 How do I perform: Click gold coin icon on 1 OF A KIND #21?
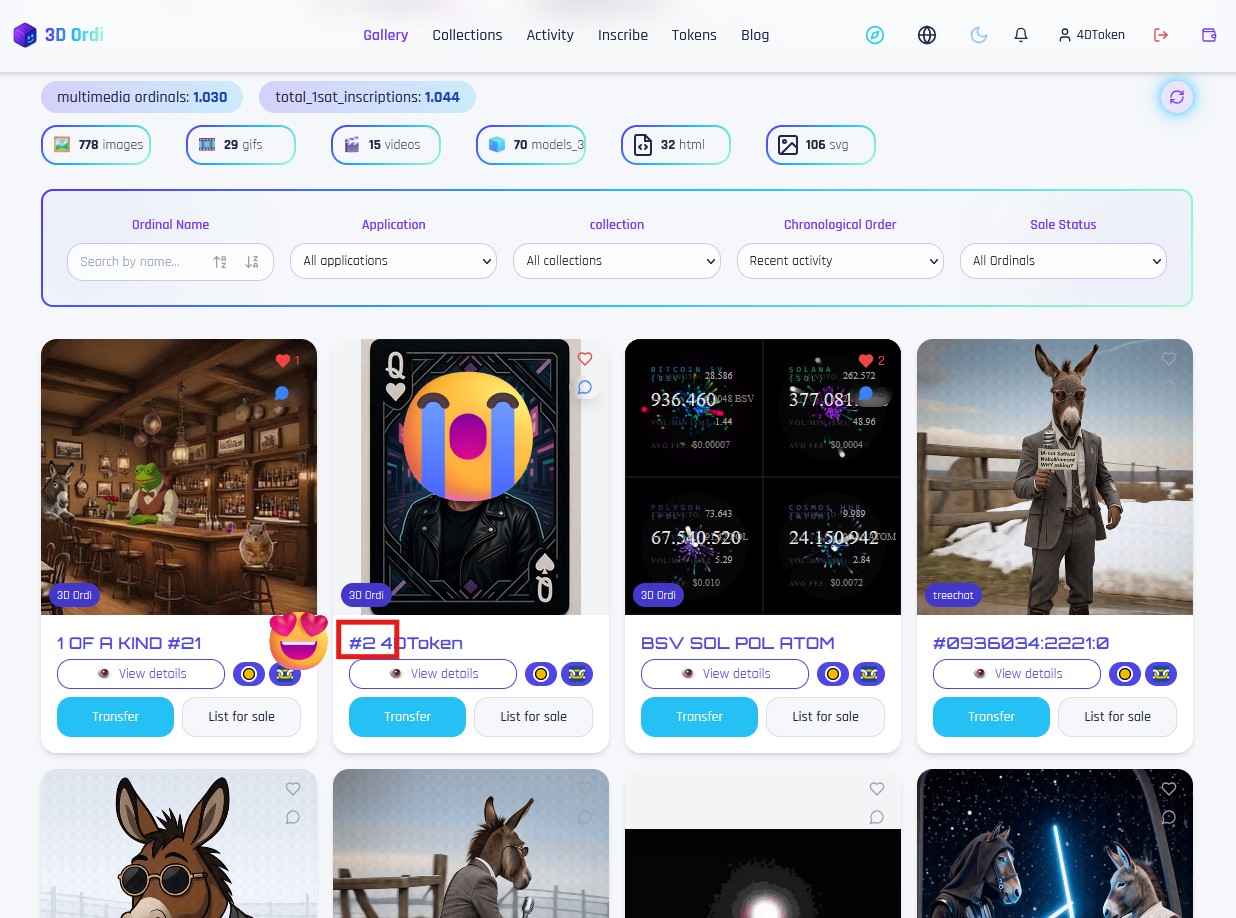coord(249,674)
